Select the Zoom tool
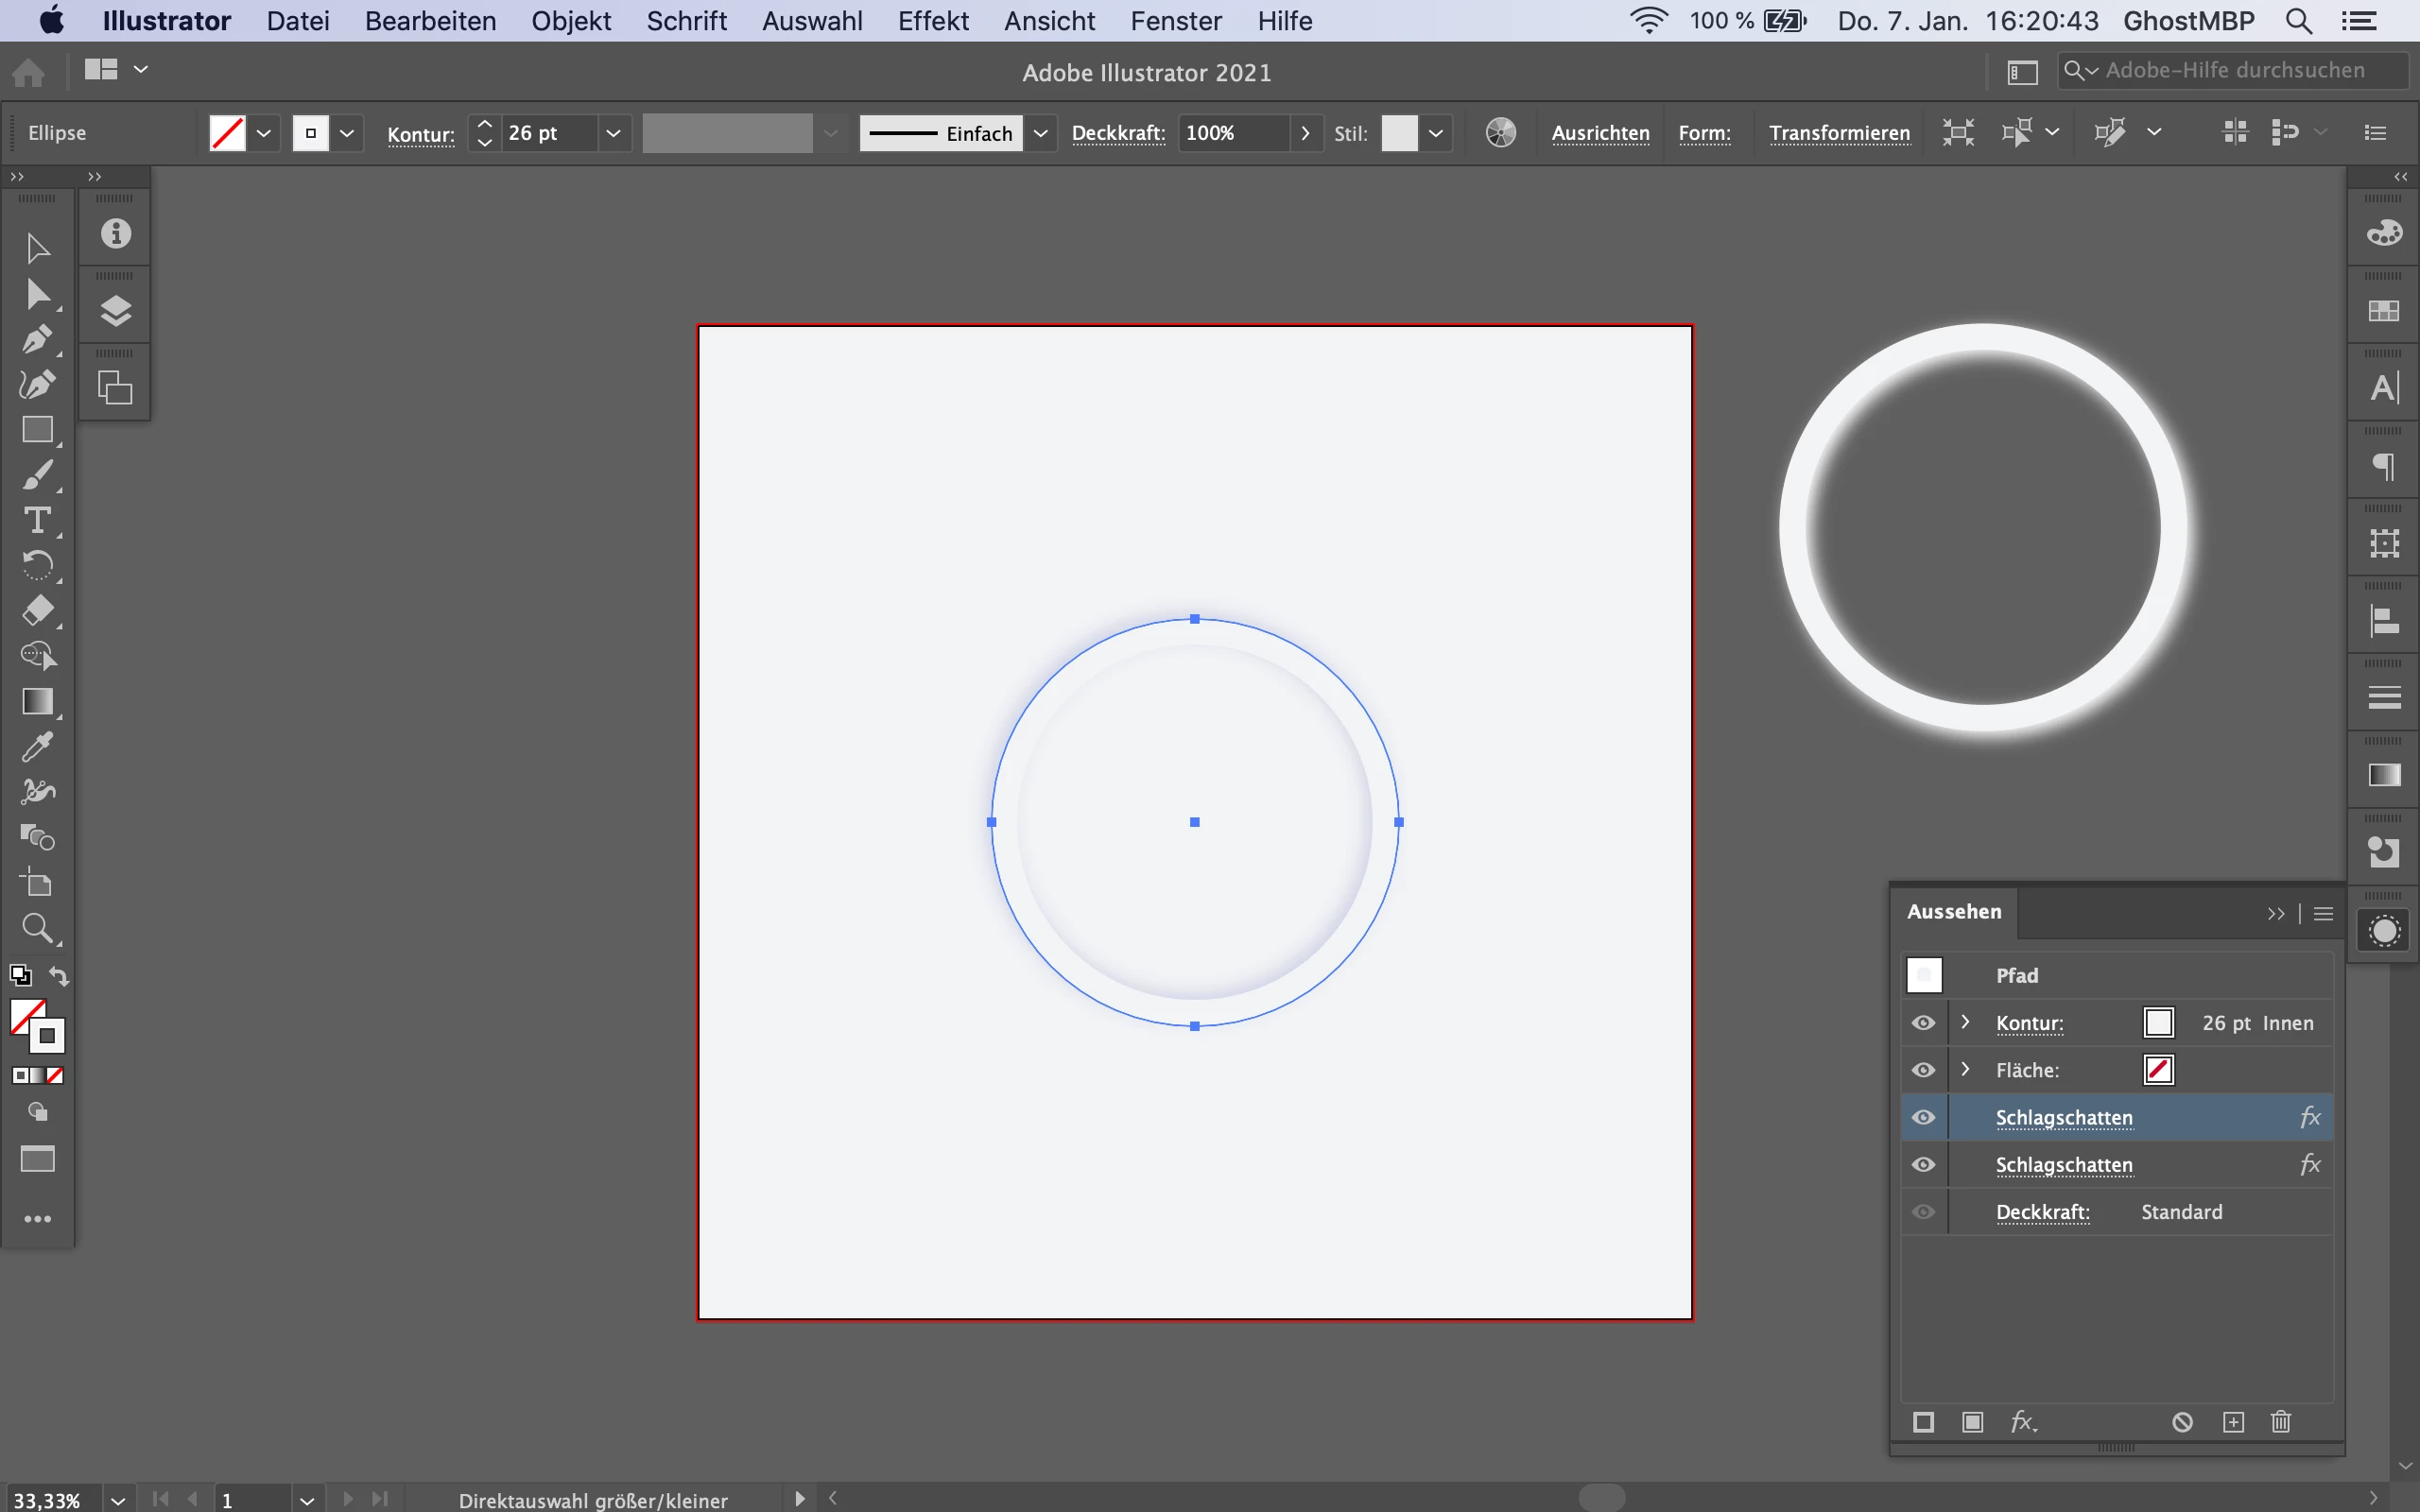Screen dimensions: 2420x1512 point(37,928)
